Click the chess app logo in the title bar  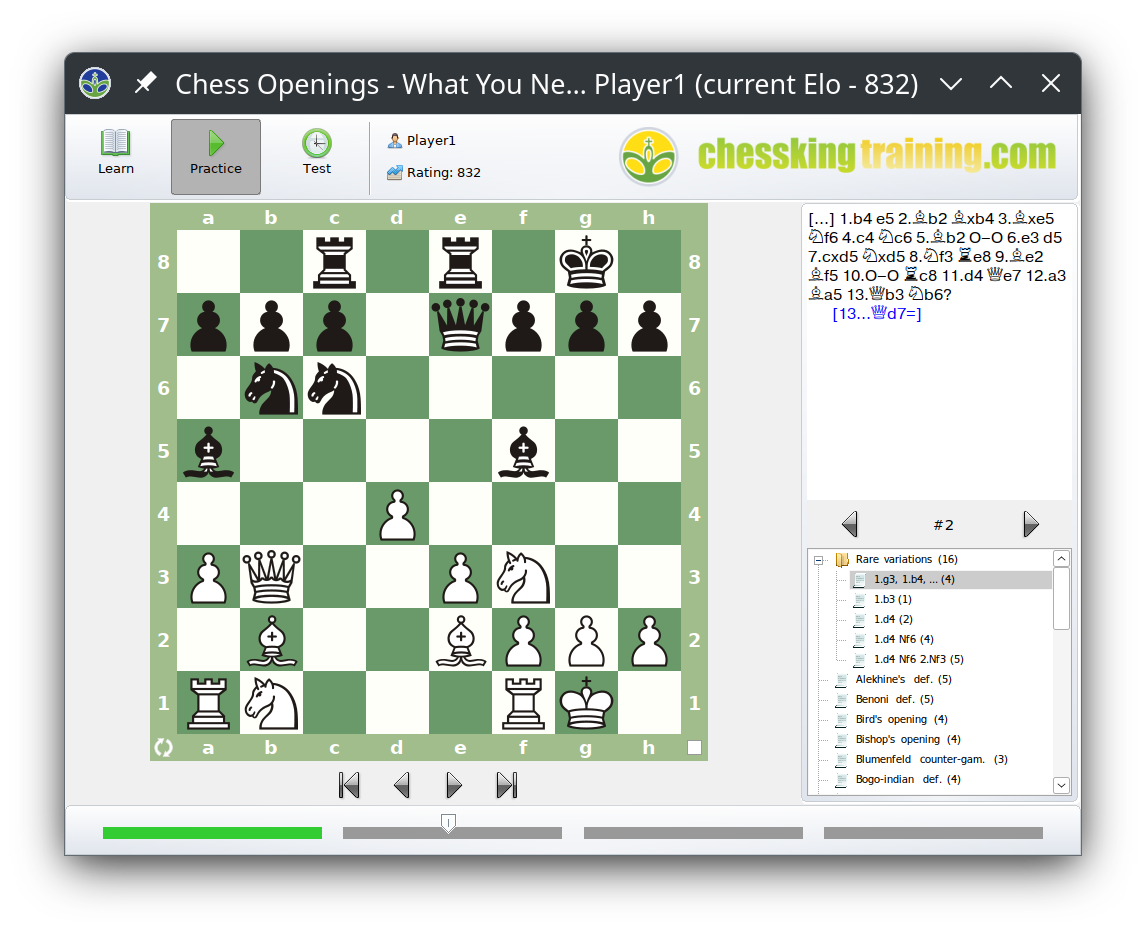pyautogui.click(x=95, y=83)
